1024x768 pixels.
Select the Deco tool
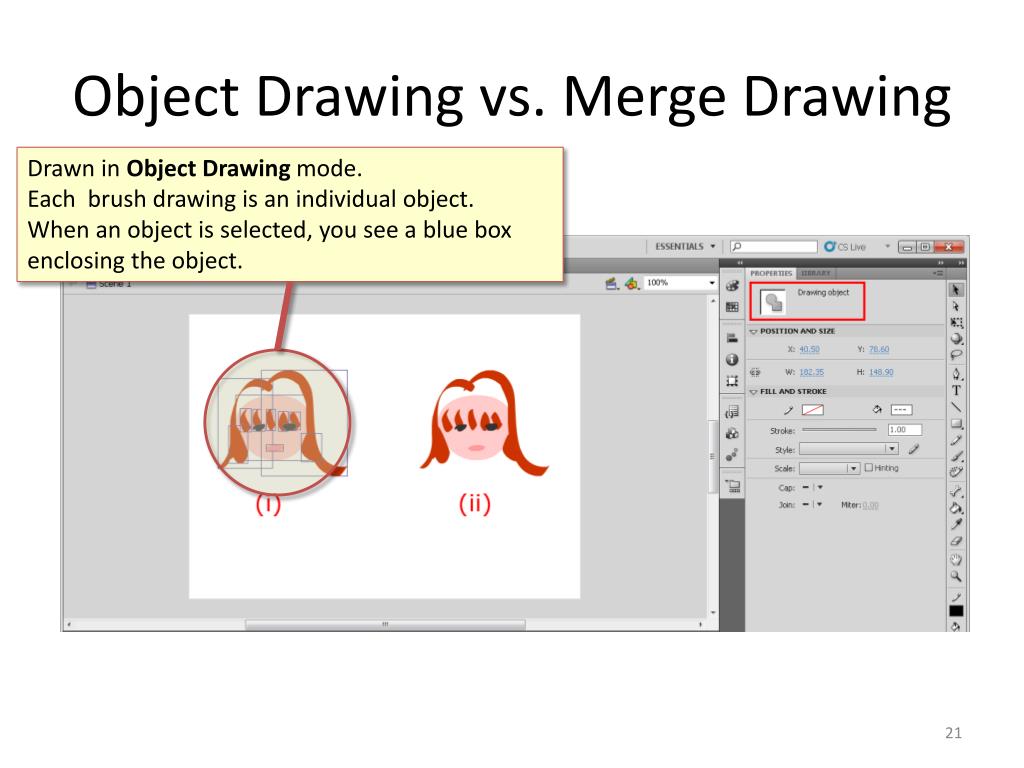[x=956, y=472]
